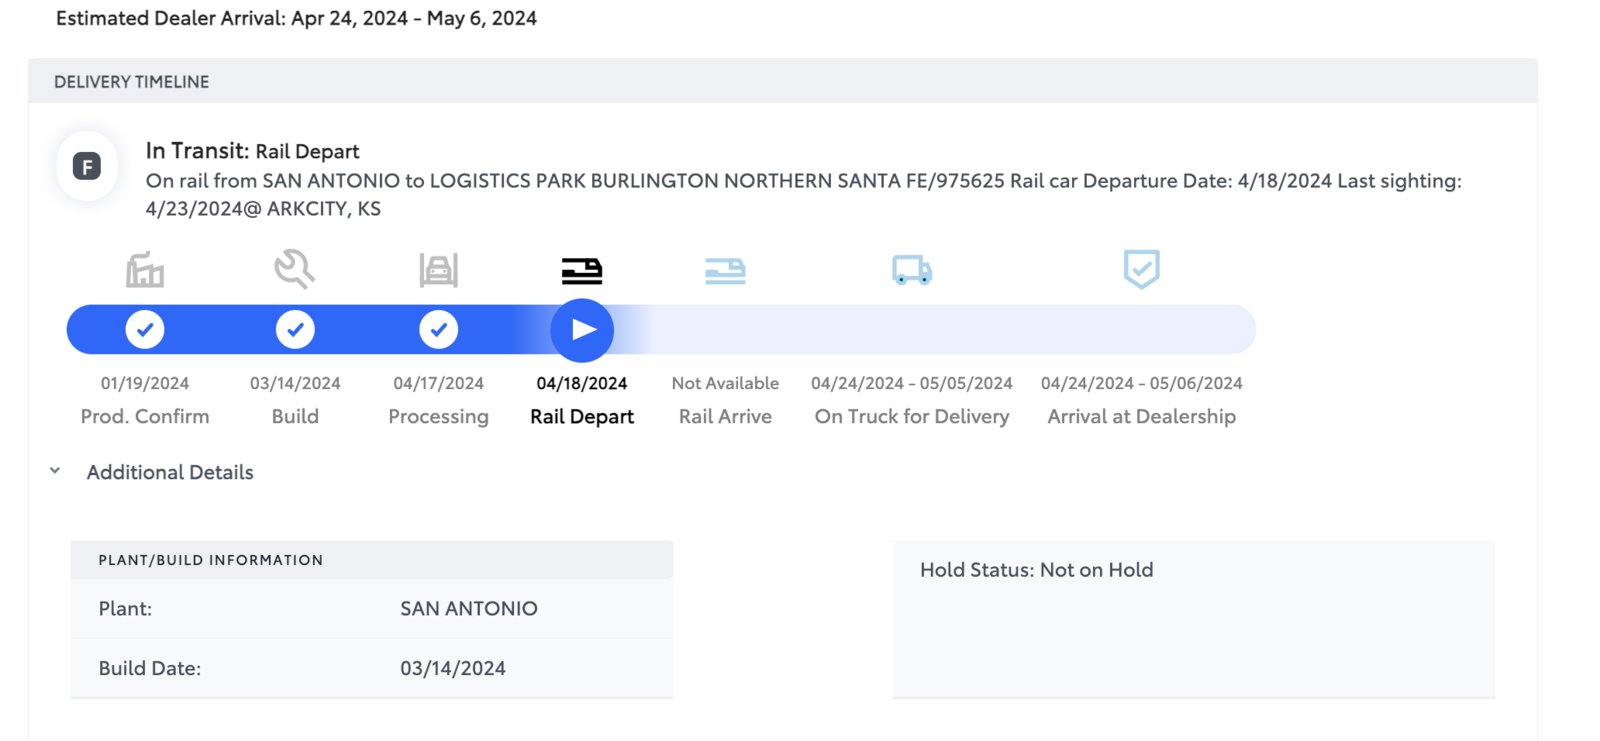
Task: Click the Not Available rail arrive text
Action: tap(725, 383)
